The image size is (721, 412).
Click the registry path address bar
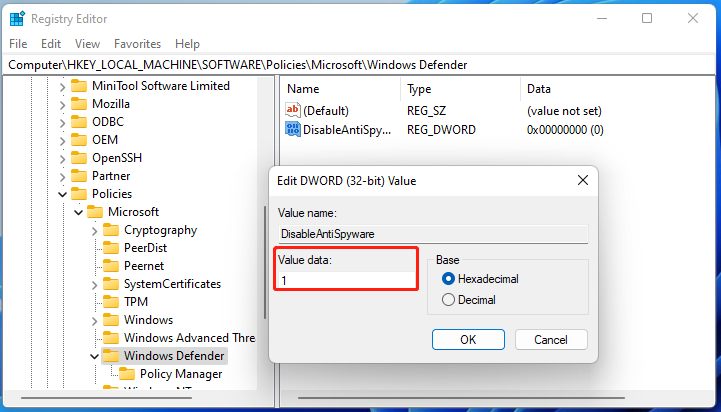(x=360, y=65)
